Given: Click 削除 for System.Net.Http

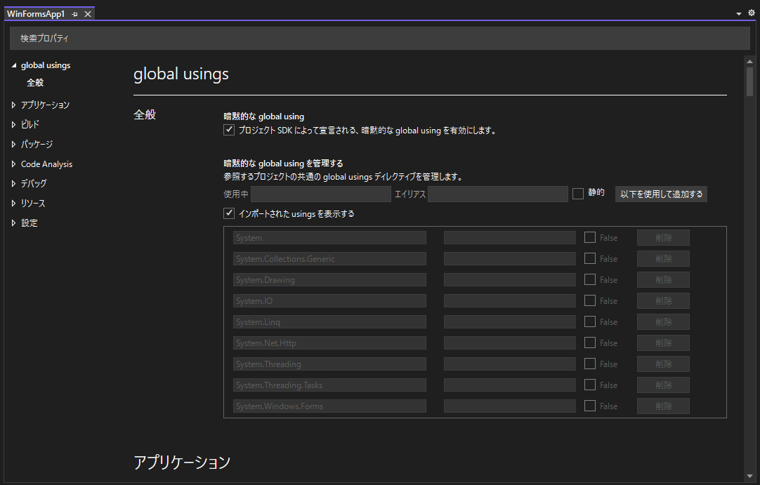Looking at the screenshot, I should coord(664,343).
